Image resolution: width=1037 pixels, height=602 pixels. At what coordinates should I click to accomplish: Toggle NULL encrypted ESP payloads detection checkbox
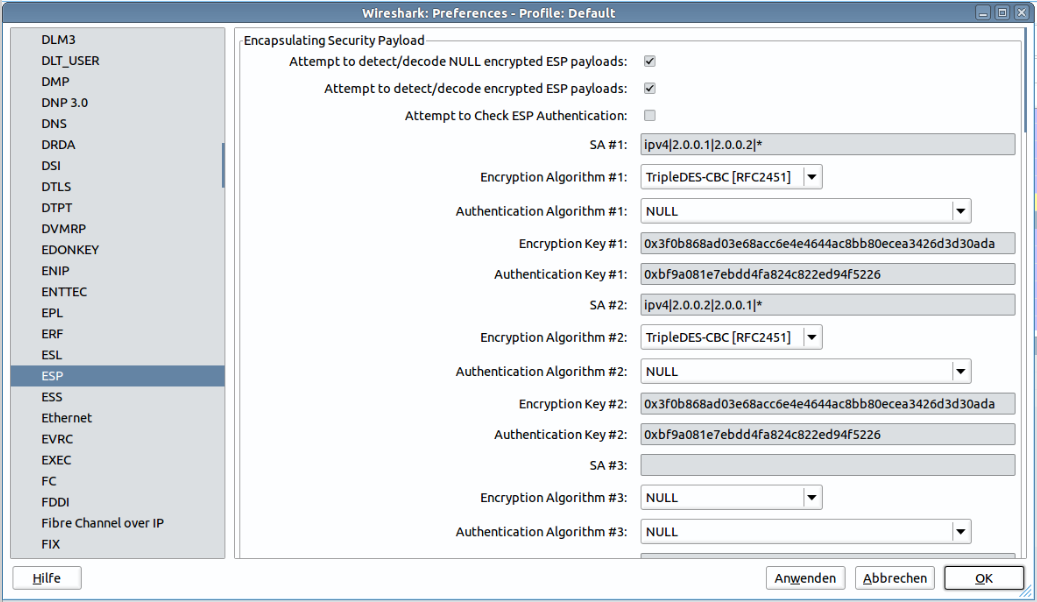pos(649,62)
